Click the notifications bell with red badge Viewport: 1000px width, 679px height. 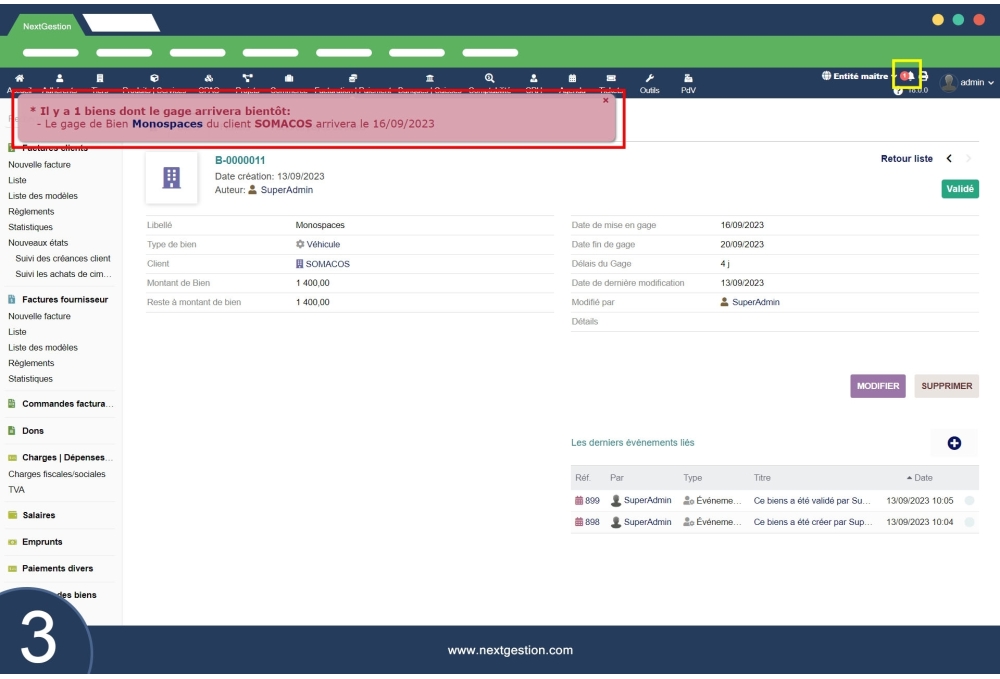(x=911, y=75)
